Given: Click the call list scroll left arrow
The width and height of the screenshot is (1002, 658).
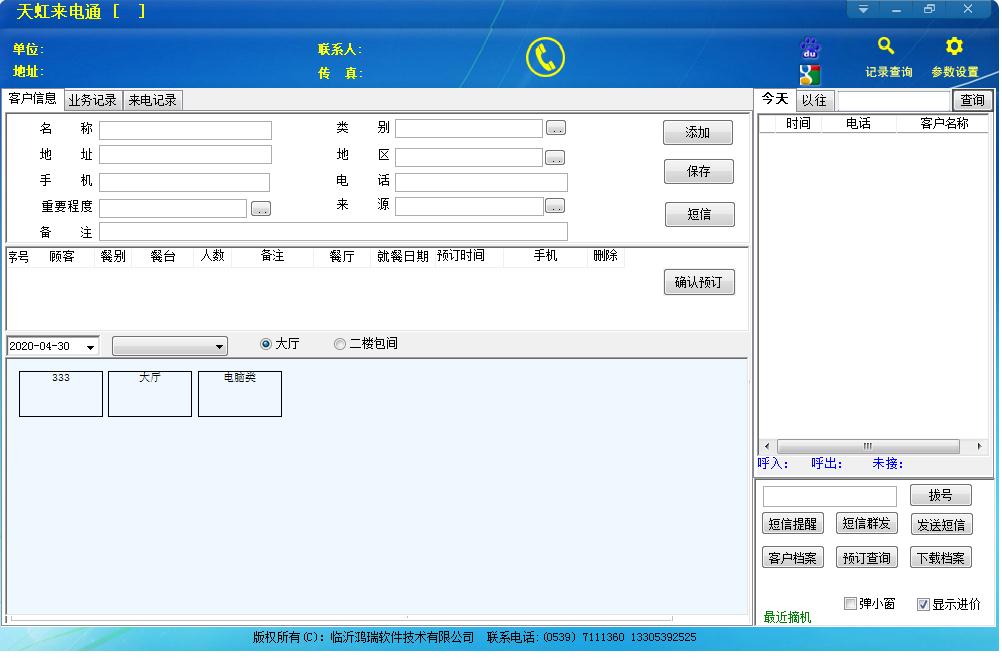Looking at the screenshot, I should [767, 446].
